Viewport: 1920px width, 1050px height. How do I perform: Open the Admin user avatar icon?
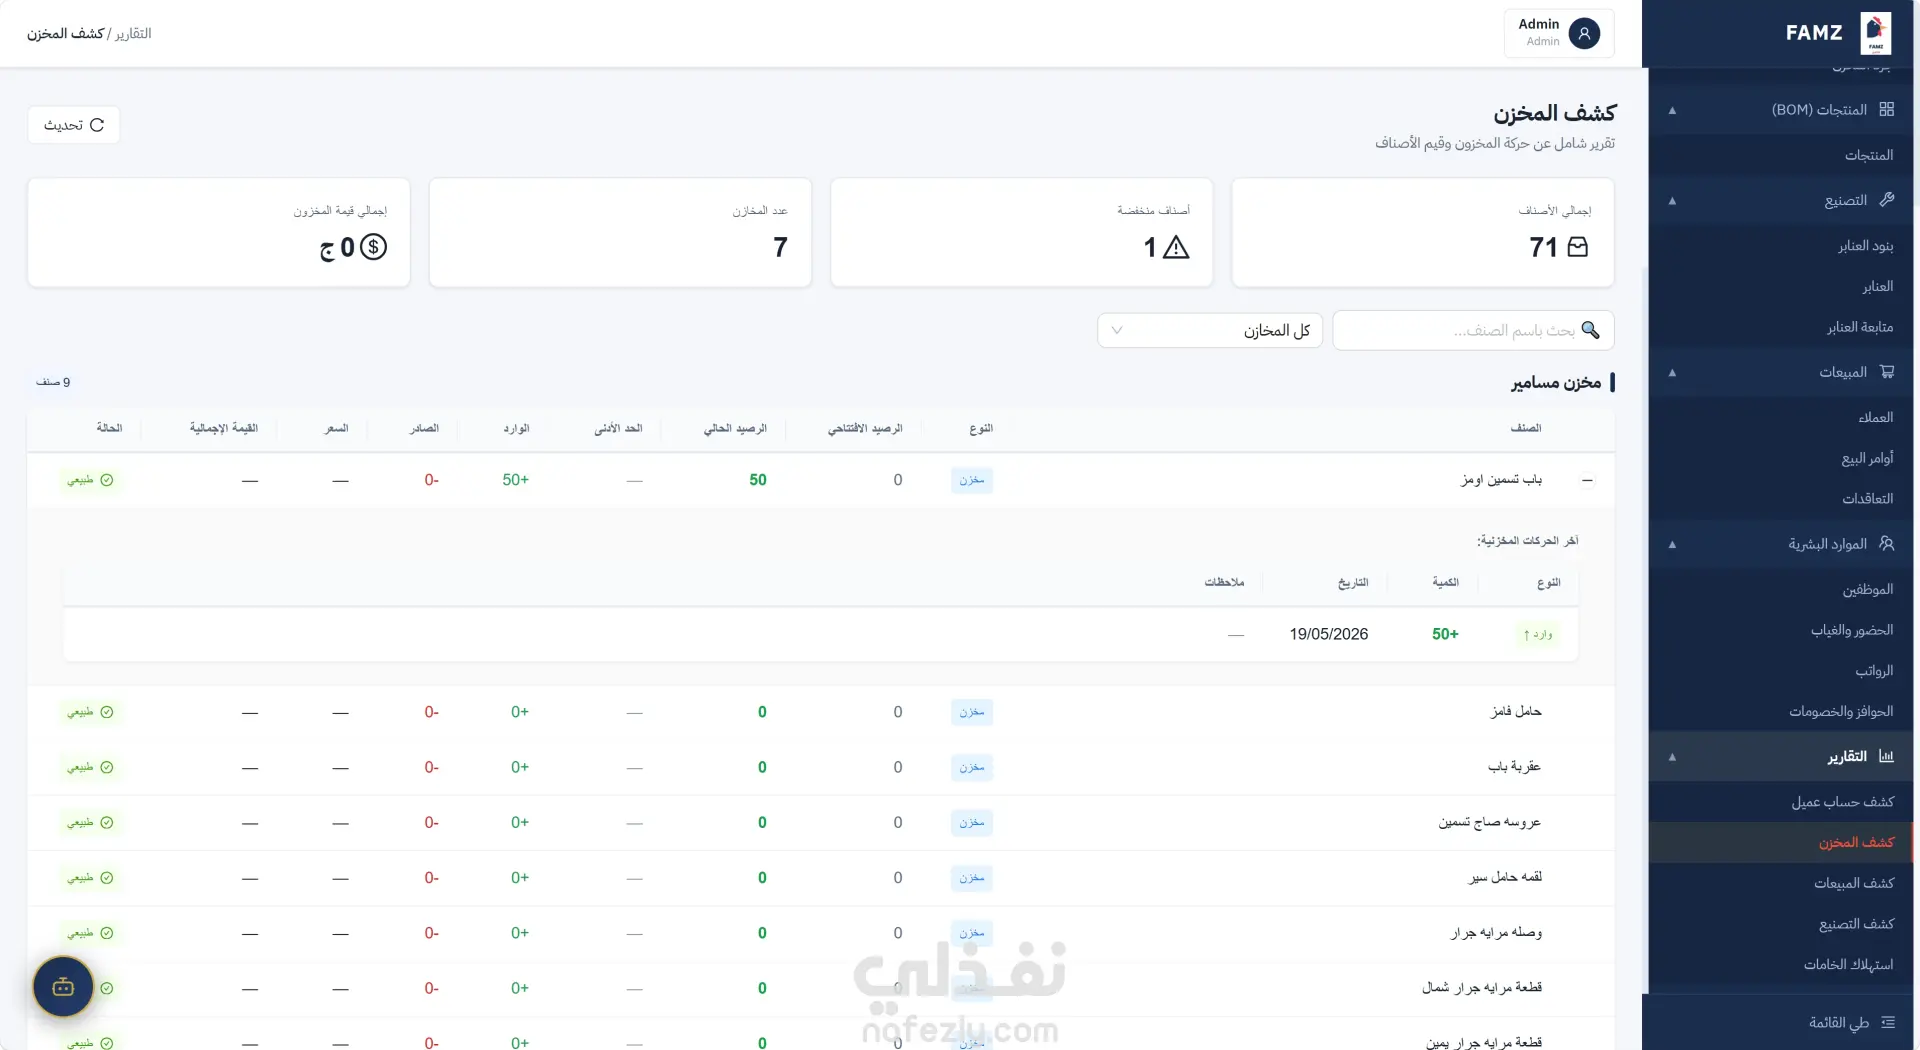click(1584, 33)
